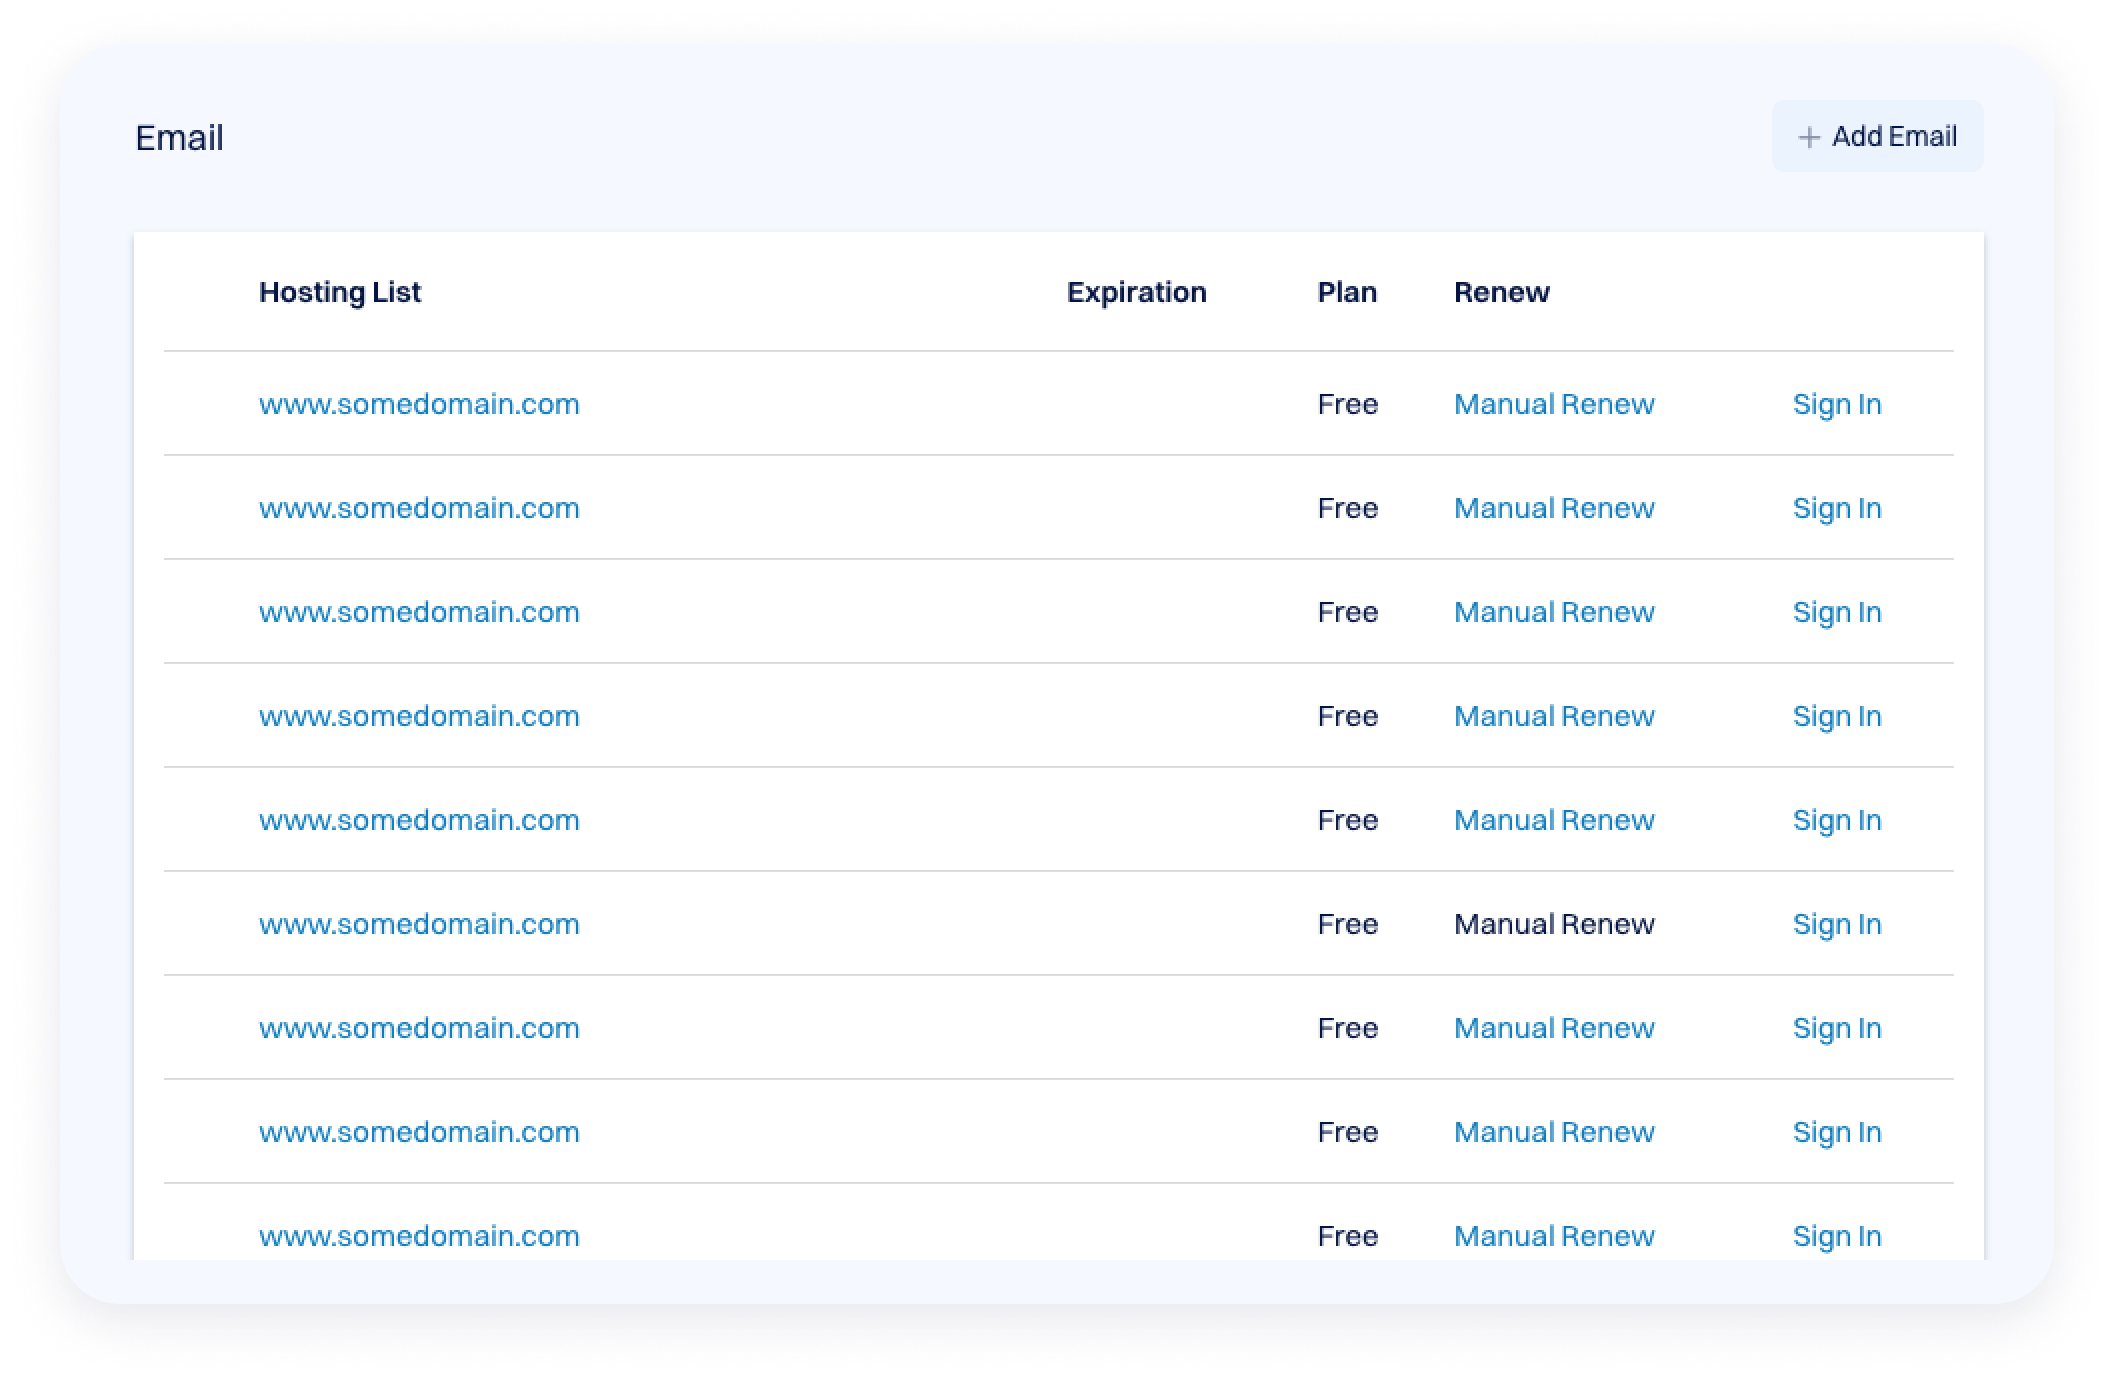Viewport: 2114px width, 1380px height.
Task: Click Manual Renew on the second row
Action: coord(1553,508)
